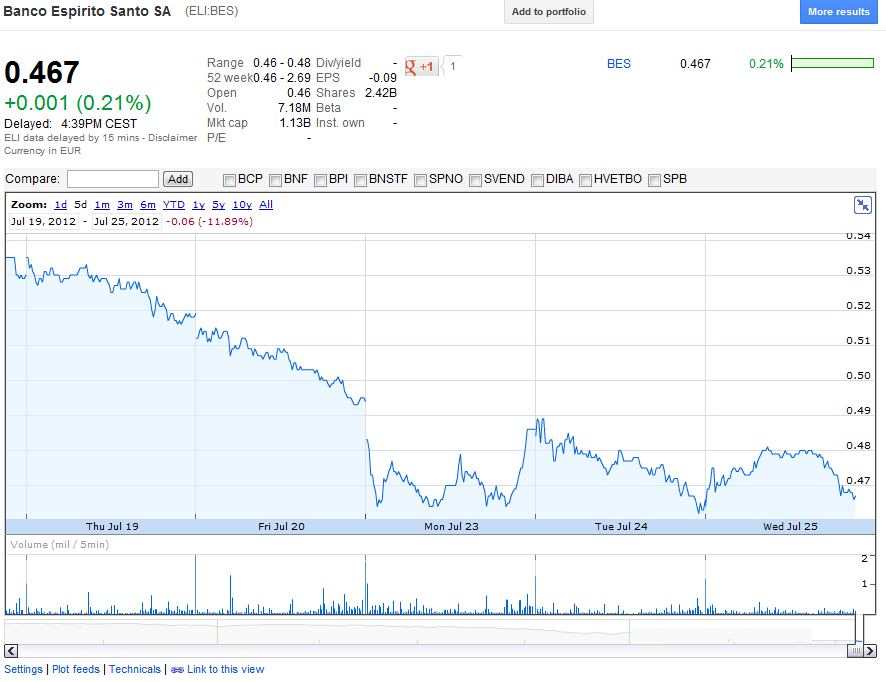This screenshot has width=886, height=682.
Task: Check the BPI compare checkbox
Action: 320,180
